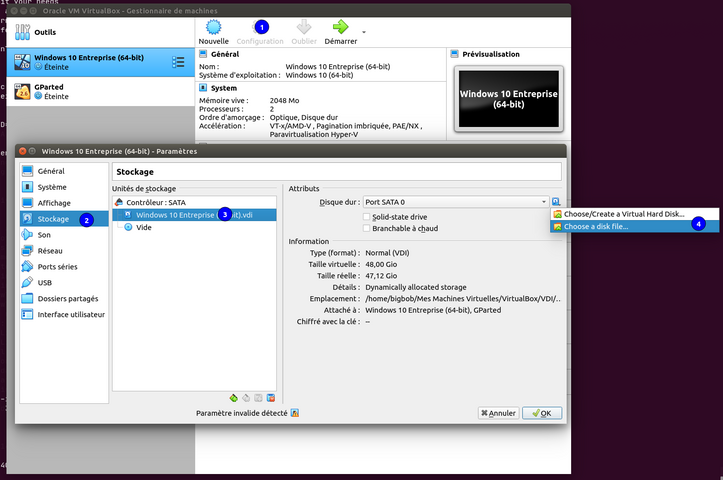Click 'Paravirtualisation Hyper-V' text
This screenshot has height=480, width=723.
pos(314,135)
